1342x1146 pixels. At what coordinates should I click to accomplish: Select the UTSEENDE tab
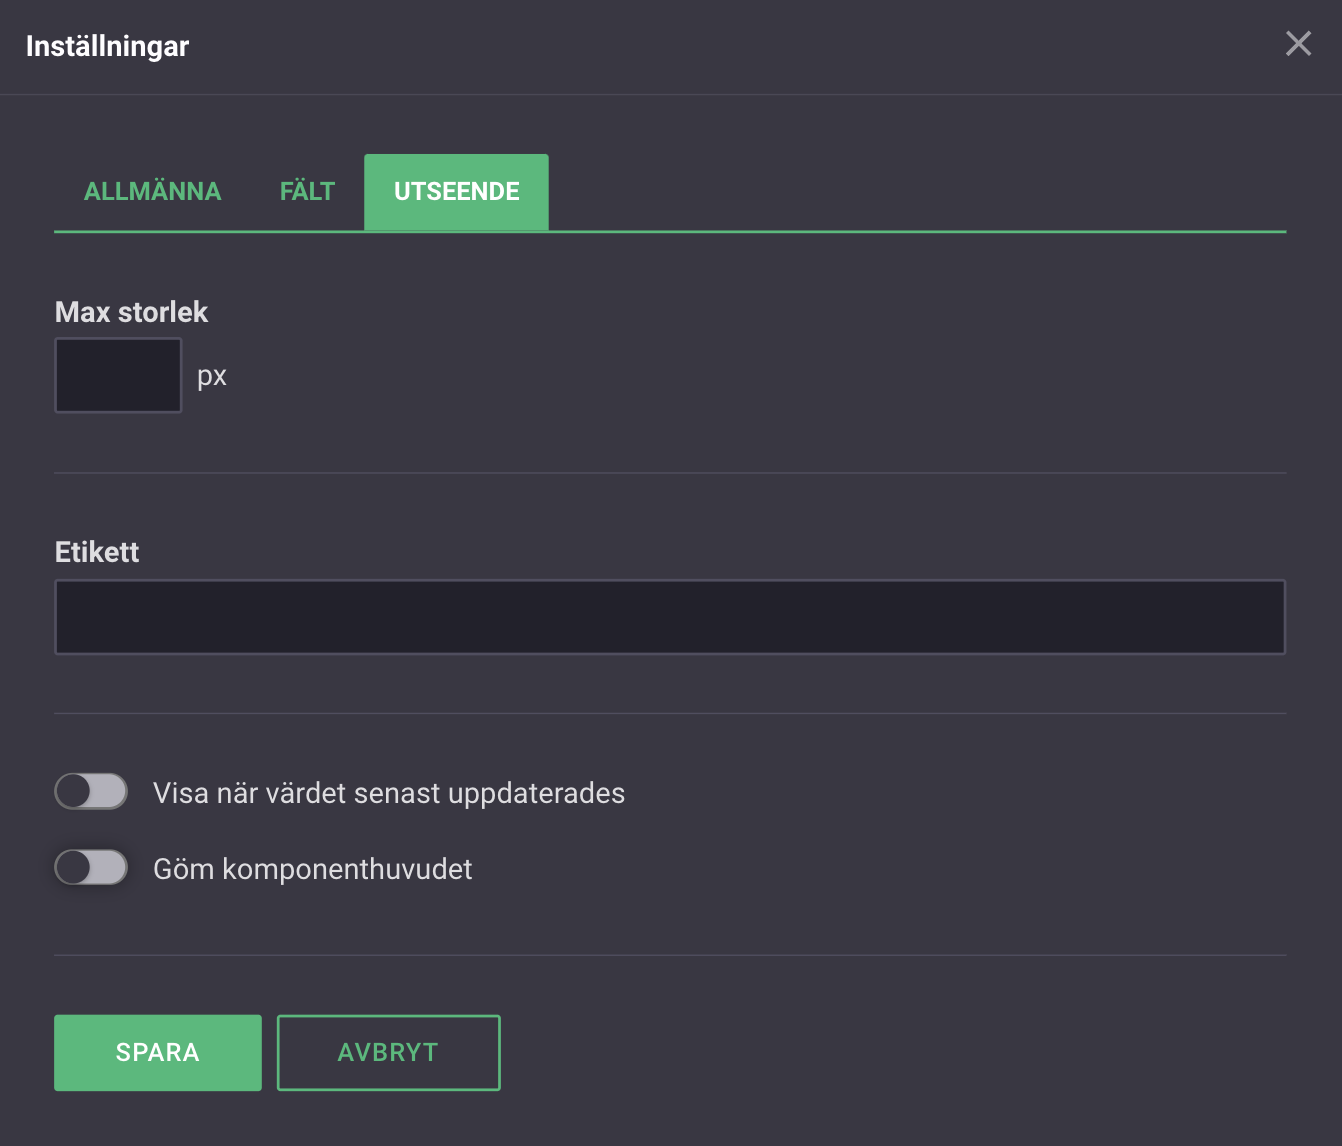pos(456,192)
